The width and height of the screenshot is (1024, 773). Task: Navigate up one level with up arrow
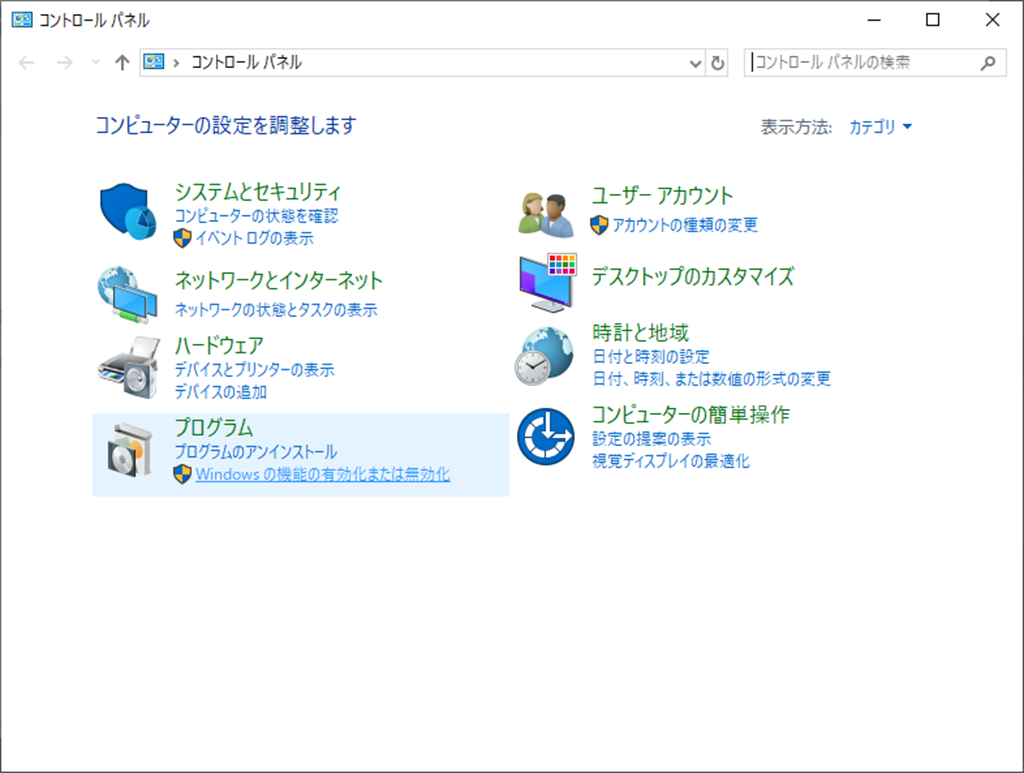(x=122, y=63)
